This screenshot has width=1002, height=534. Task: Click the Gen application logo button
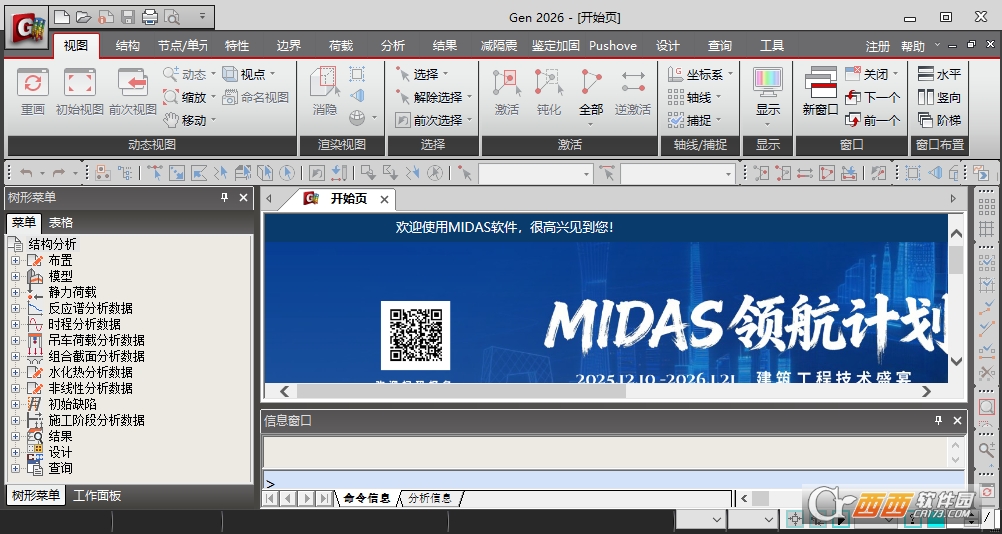point(28,29)
